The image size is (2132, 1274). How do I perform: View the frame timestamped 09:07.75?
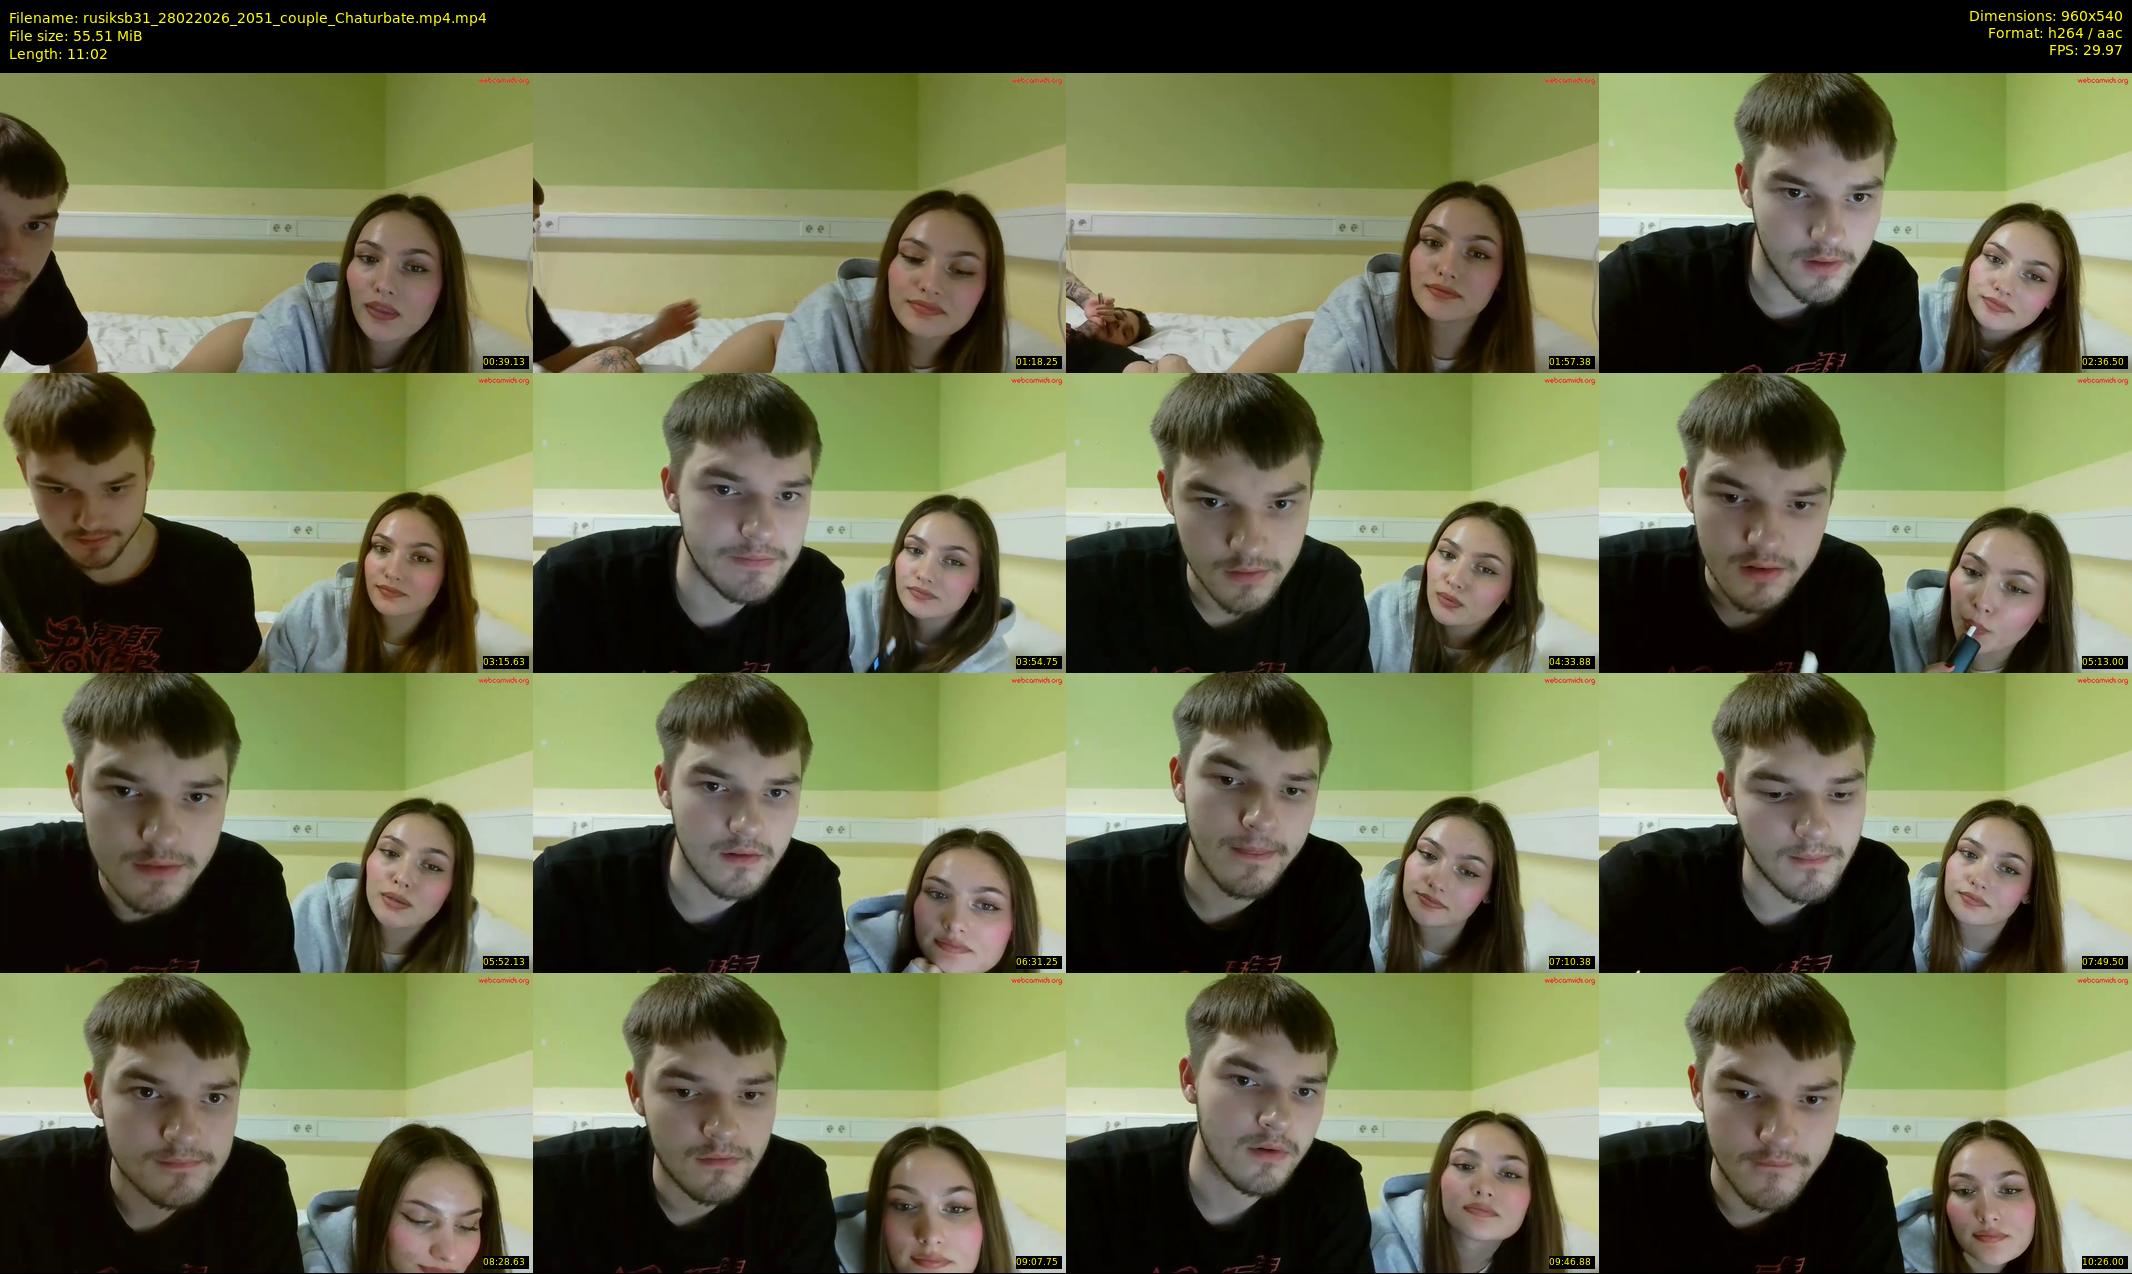[x=799, y=1123]
